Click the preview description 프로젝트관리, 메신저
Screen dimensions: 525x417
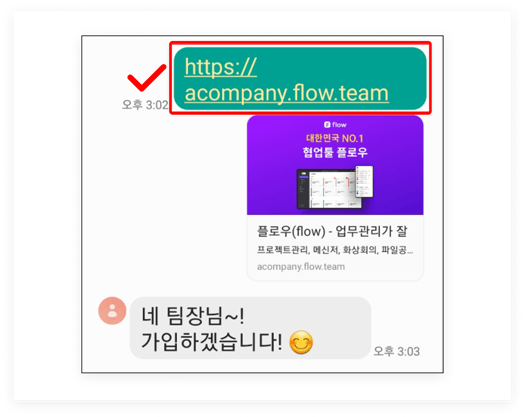click(x=334, y=250)
